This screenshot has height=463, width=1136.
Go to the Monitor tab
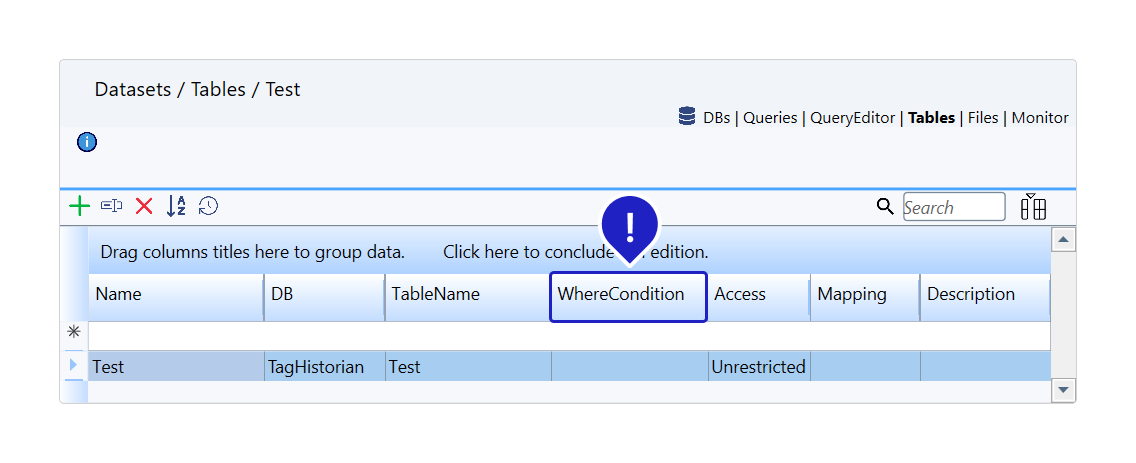(x=1040, y=118)
